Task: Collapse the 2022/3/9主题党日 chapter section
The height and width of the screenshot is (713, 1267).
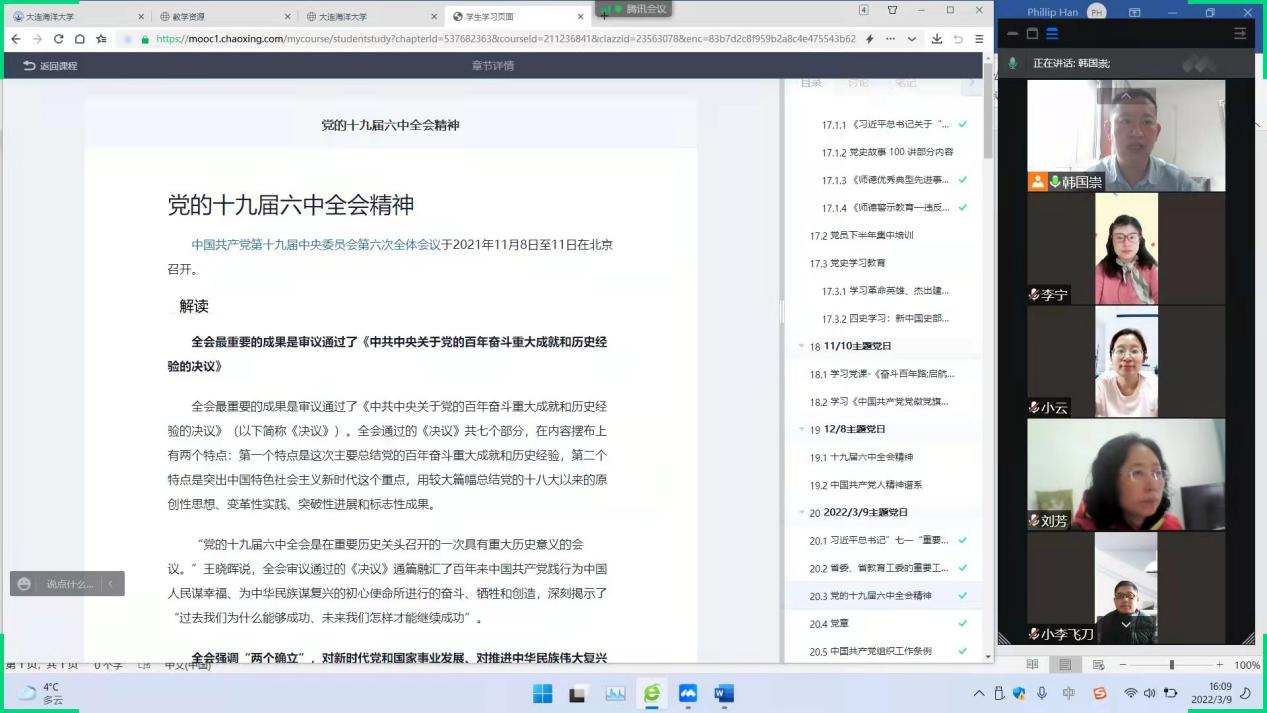Action: tap(802, 513)
